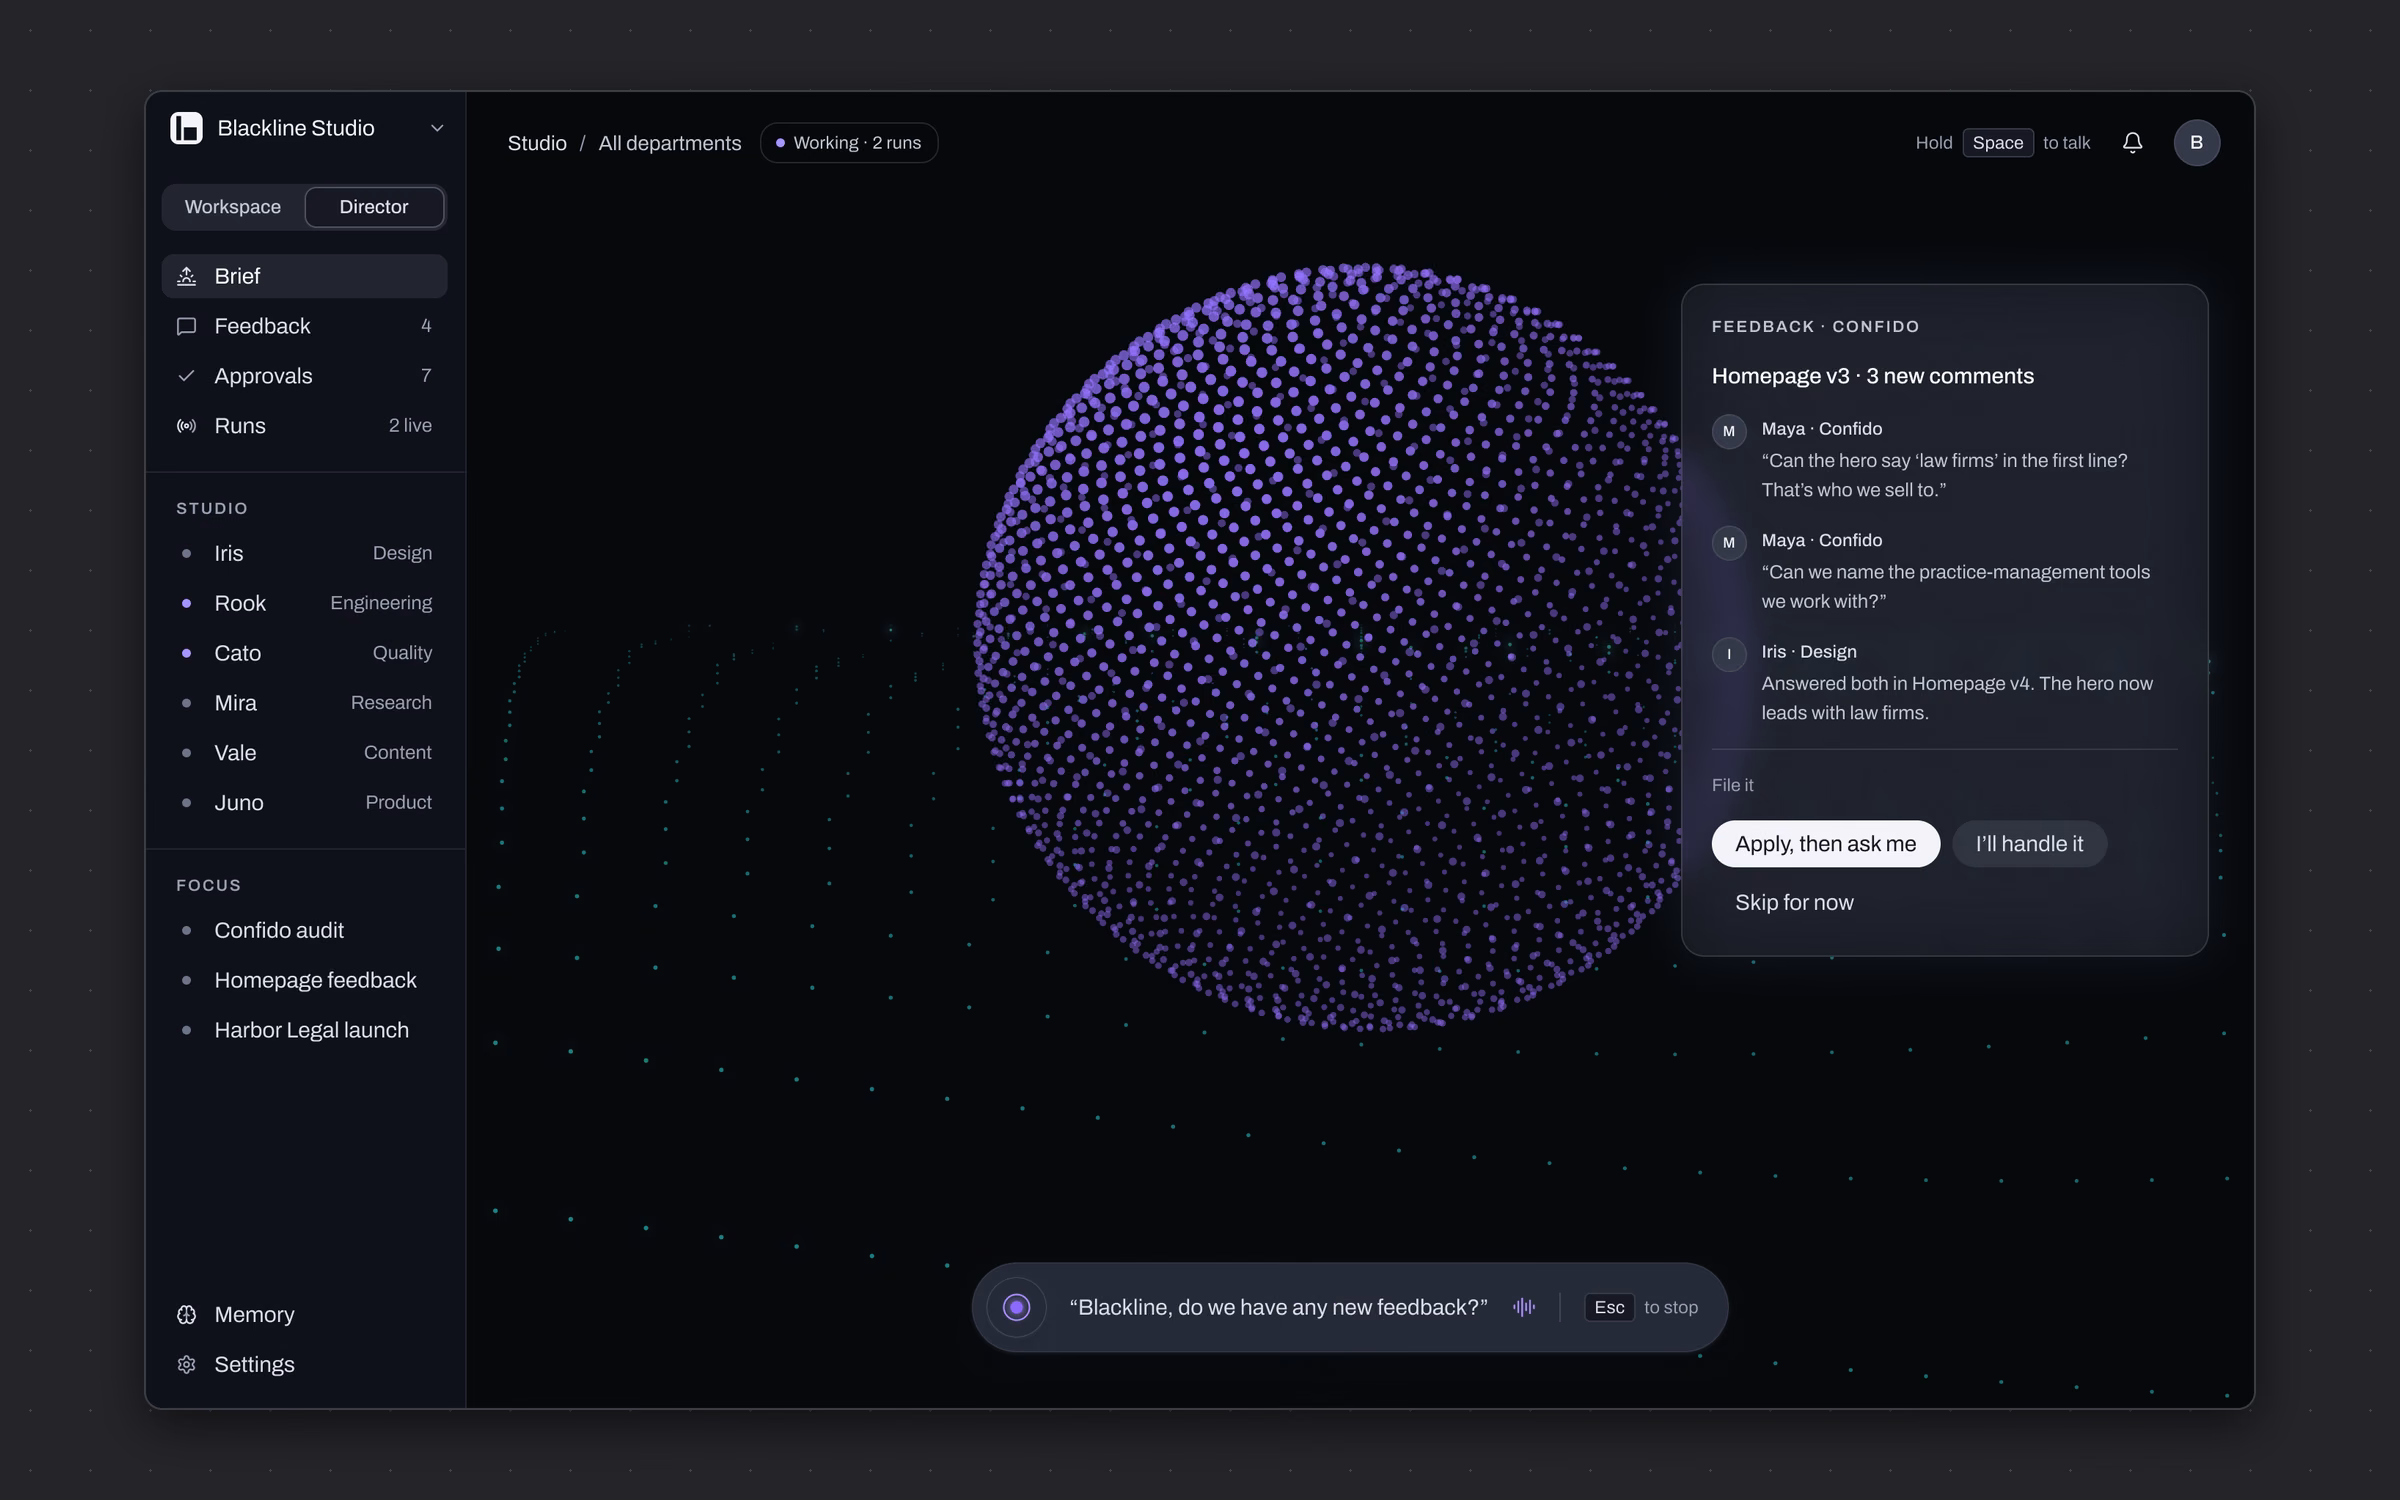The width and height of the screenshot is (2400, 1500).
Task: Open the Harbor Legal launch focus item
Action: 304,1031
